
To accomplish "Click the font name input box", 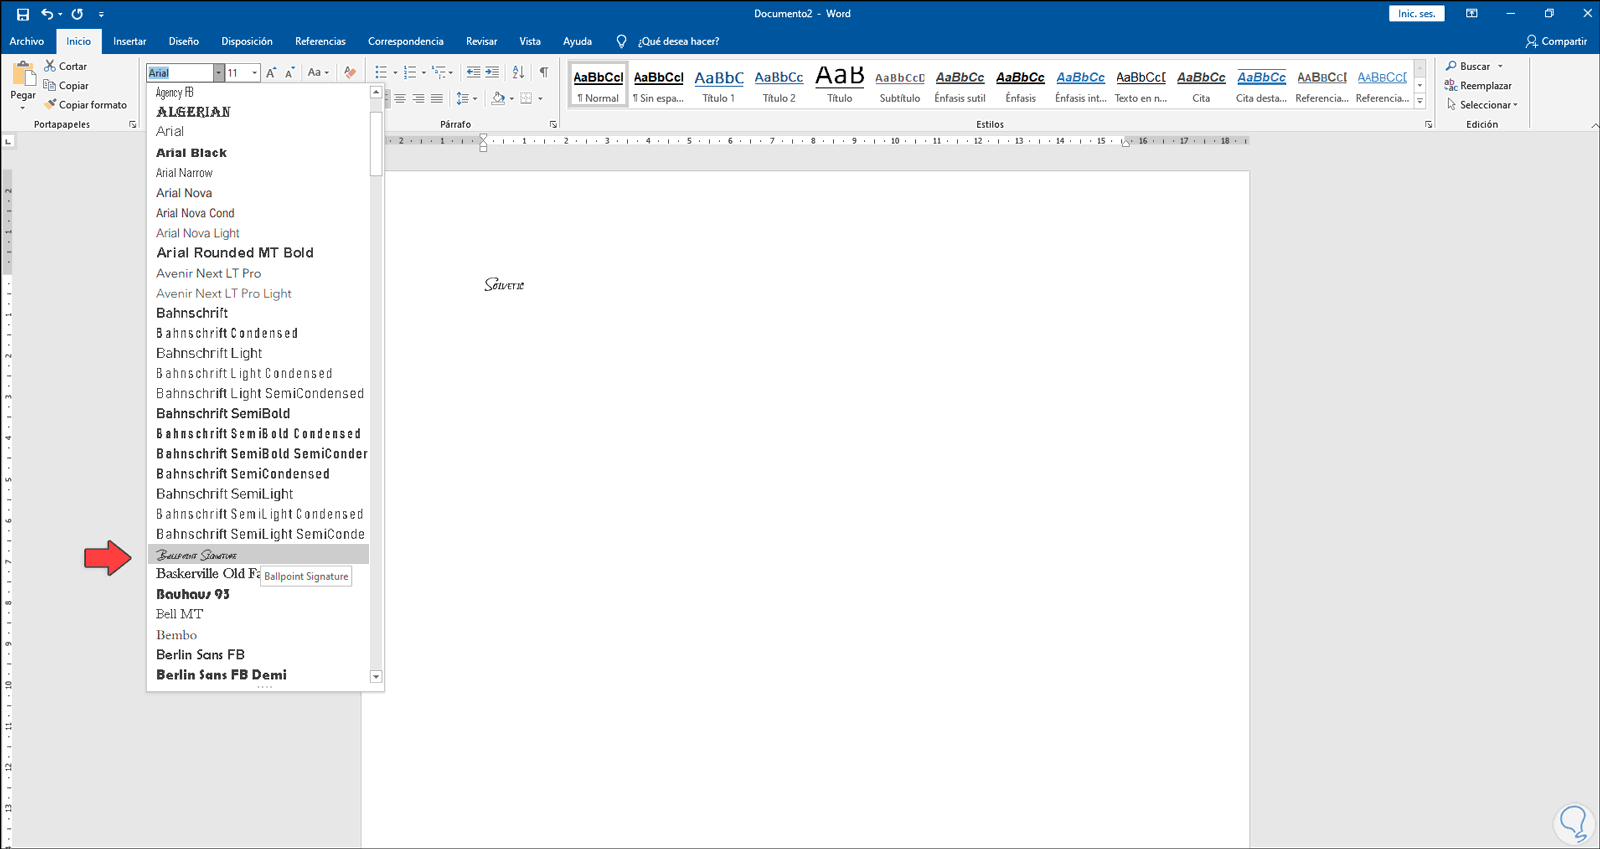I will (181, 73).
